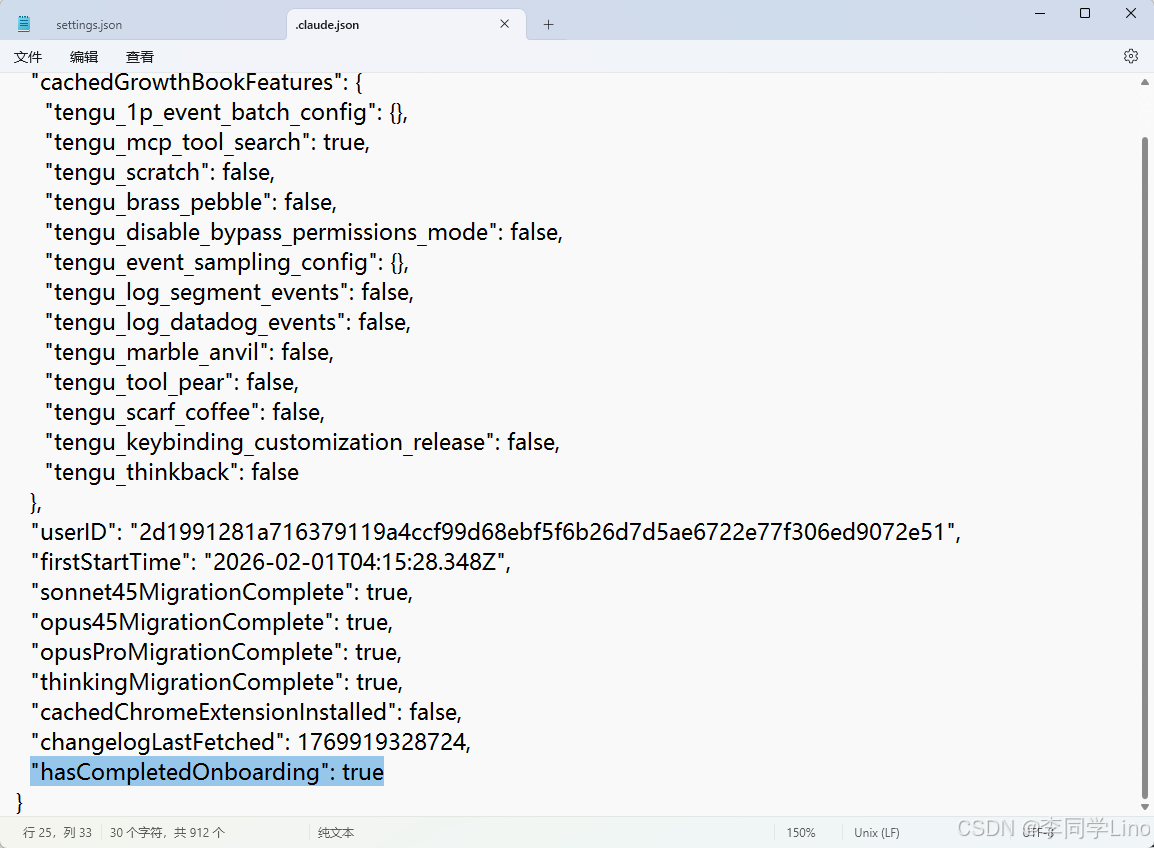Screen dimensions: 1154x848
Task: Minimize the Notepad window
Action: tap(1040, 13)
